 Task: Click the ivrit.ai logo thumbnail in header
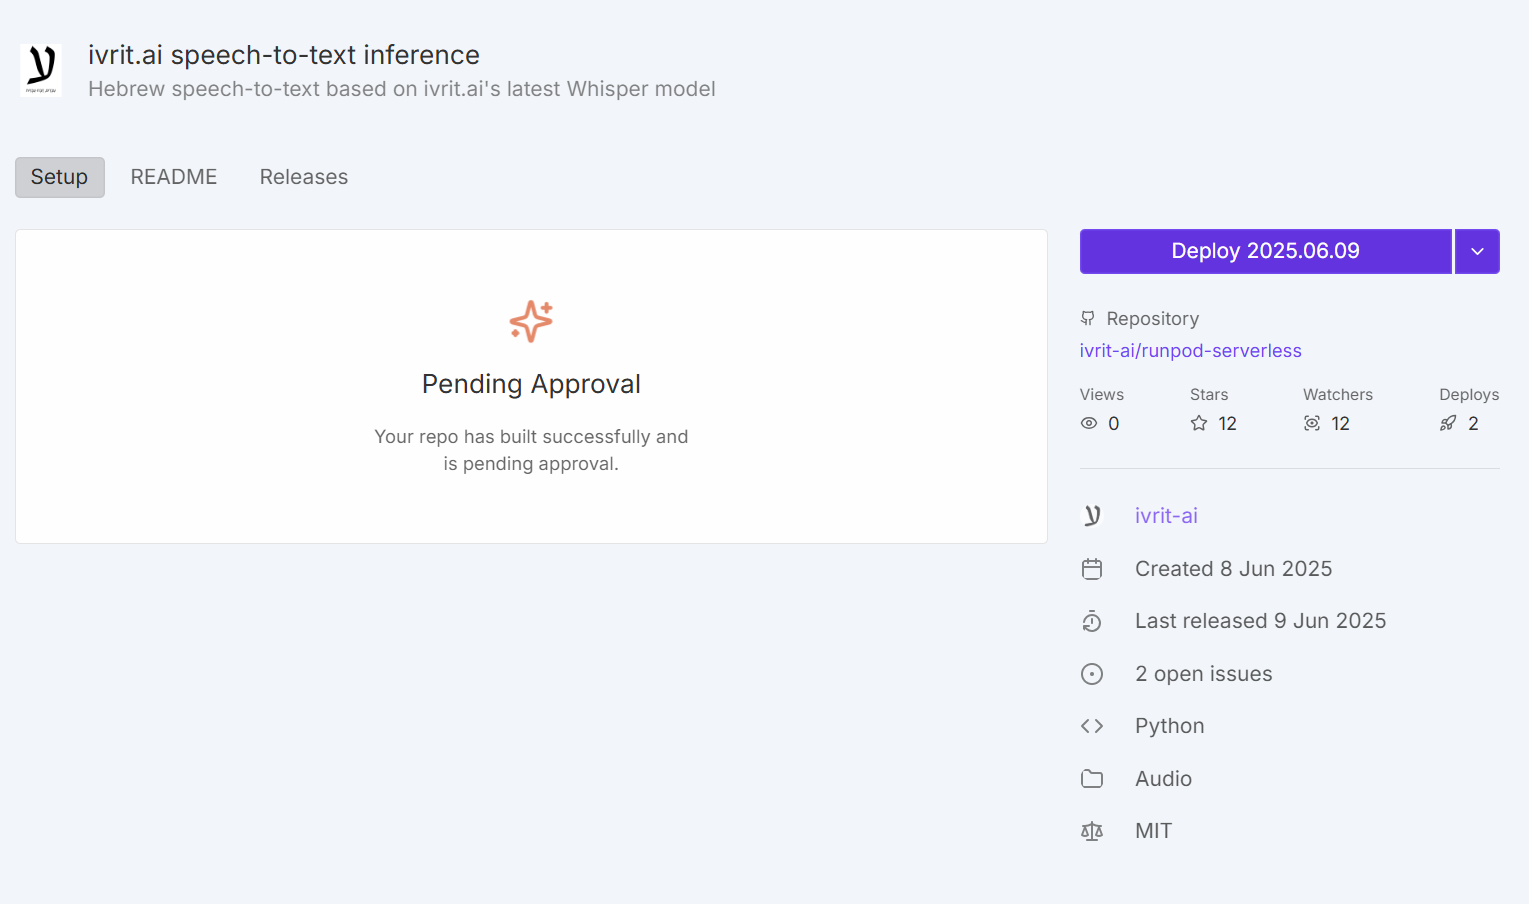41,70
